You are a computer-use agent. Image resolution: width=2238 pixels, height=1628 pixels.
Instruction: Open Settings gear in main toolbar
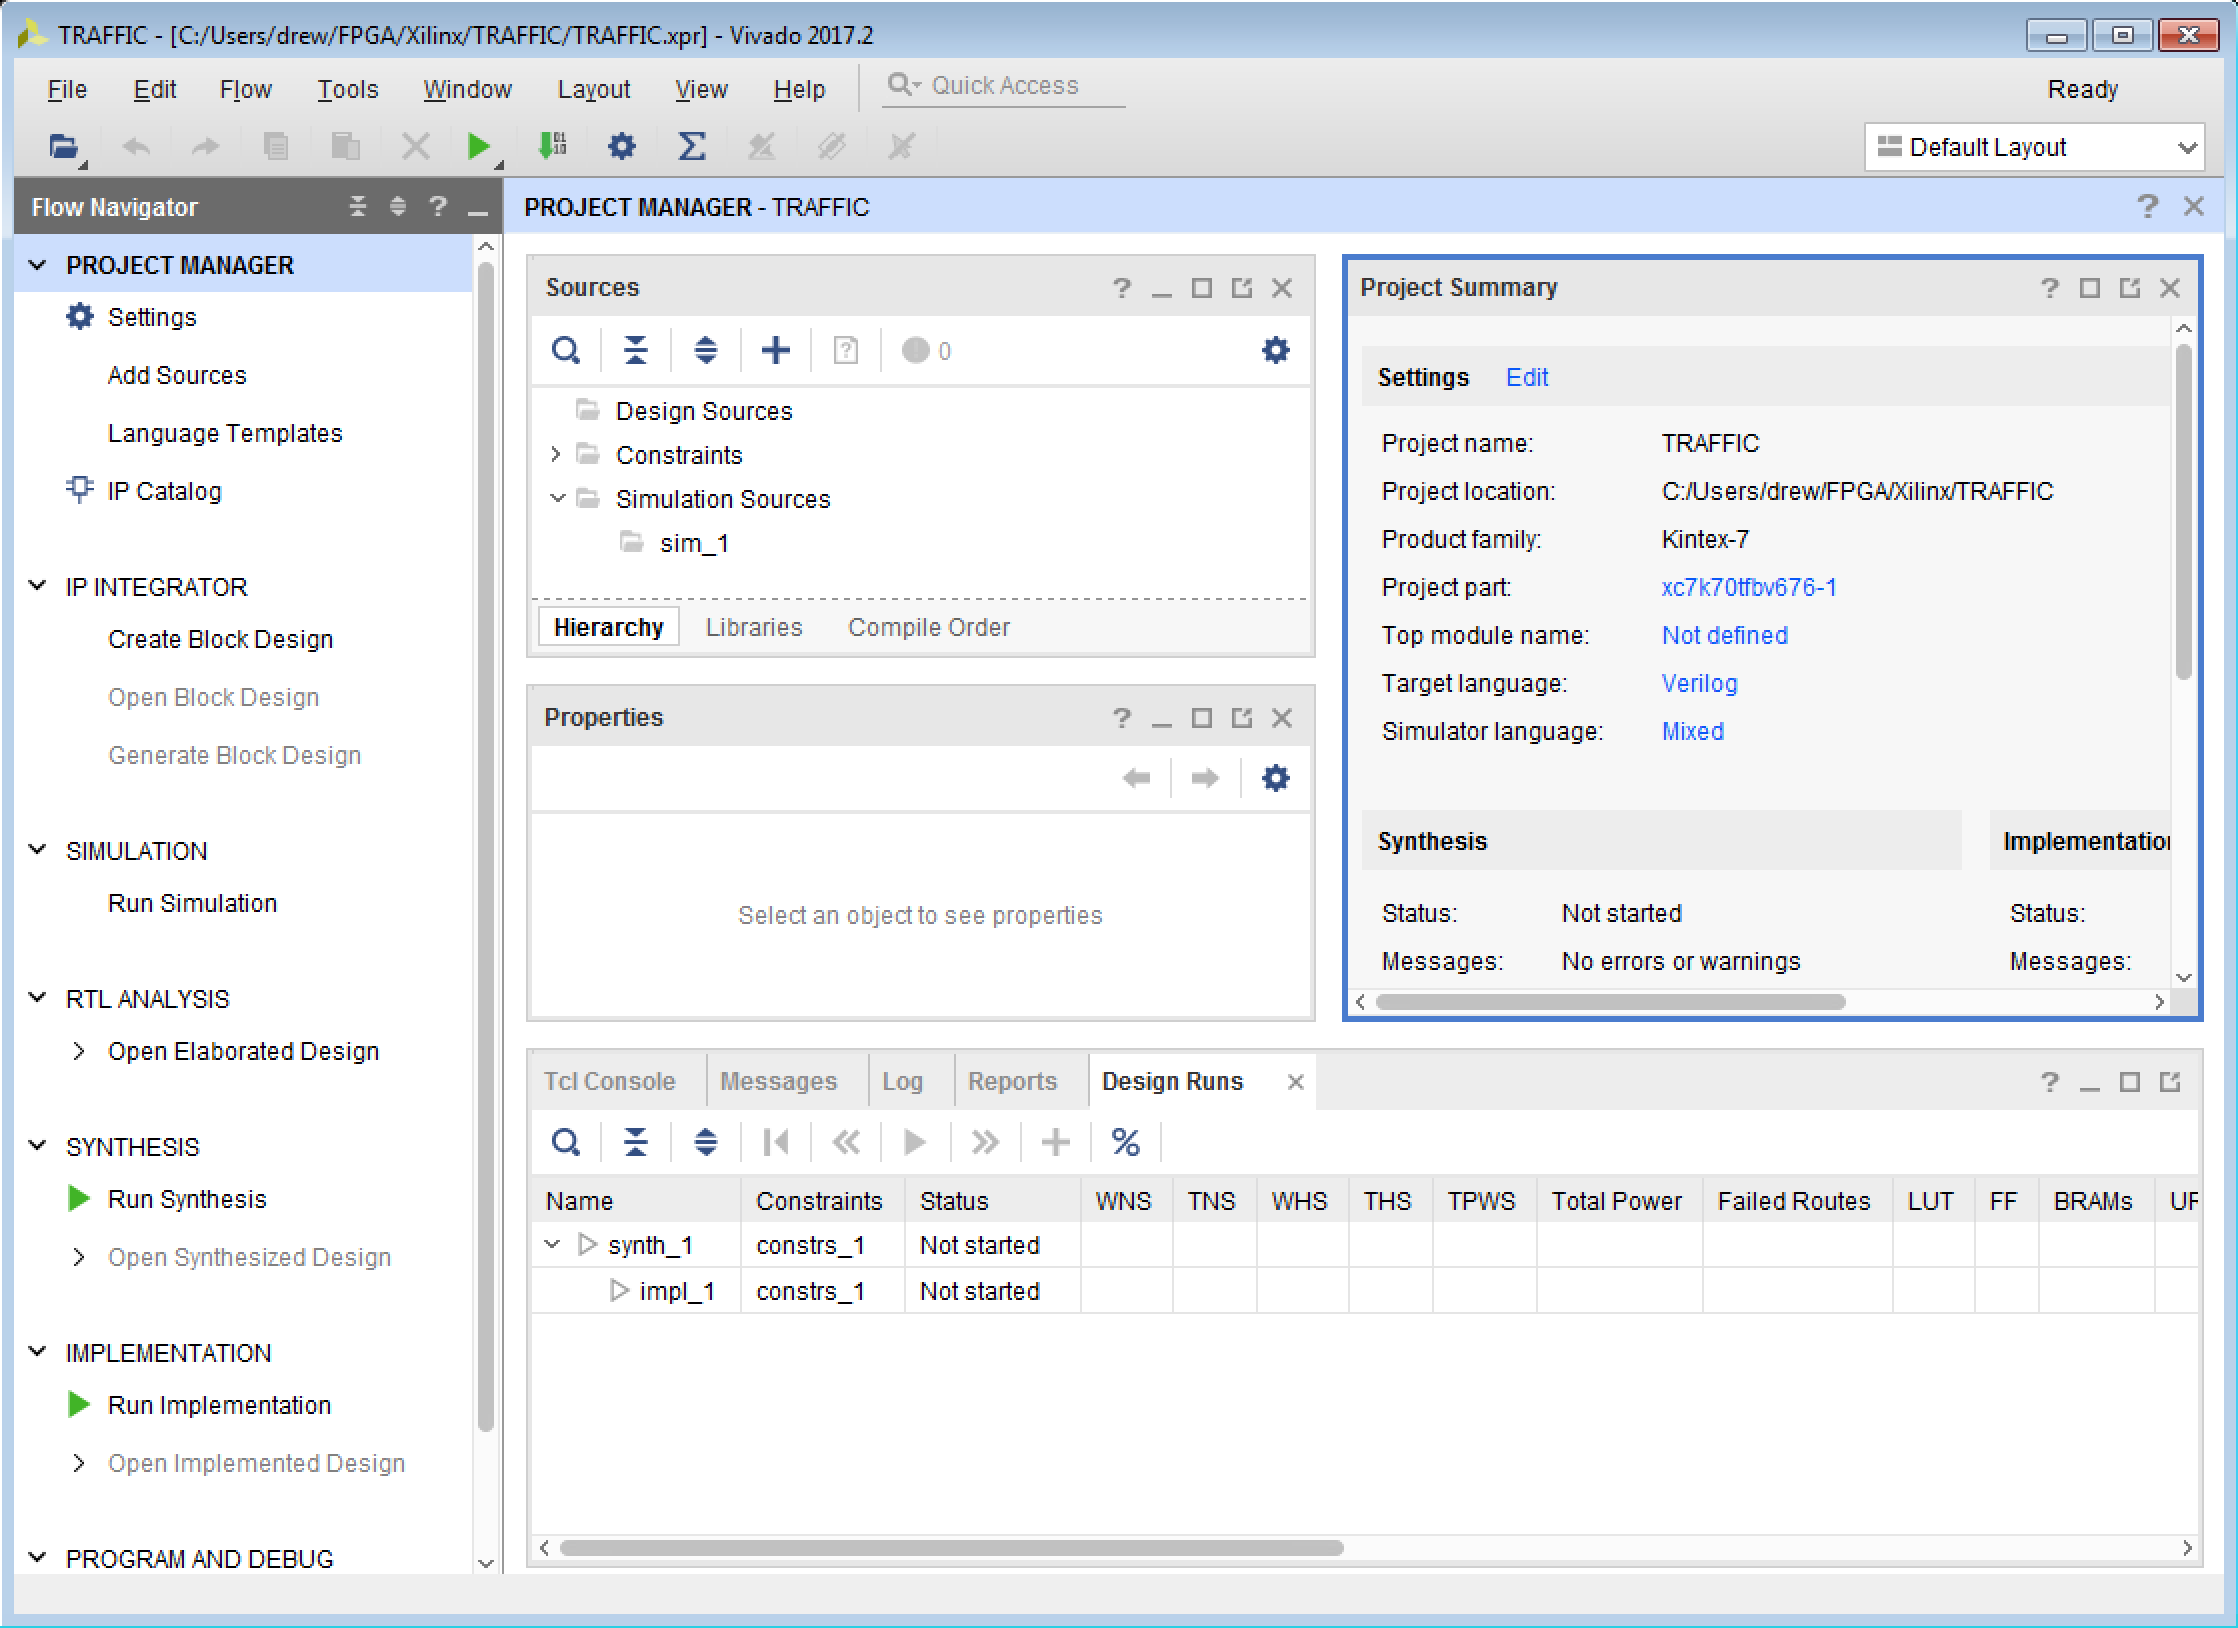(x=621, y=147)
